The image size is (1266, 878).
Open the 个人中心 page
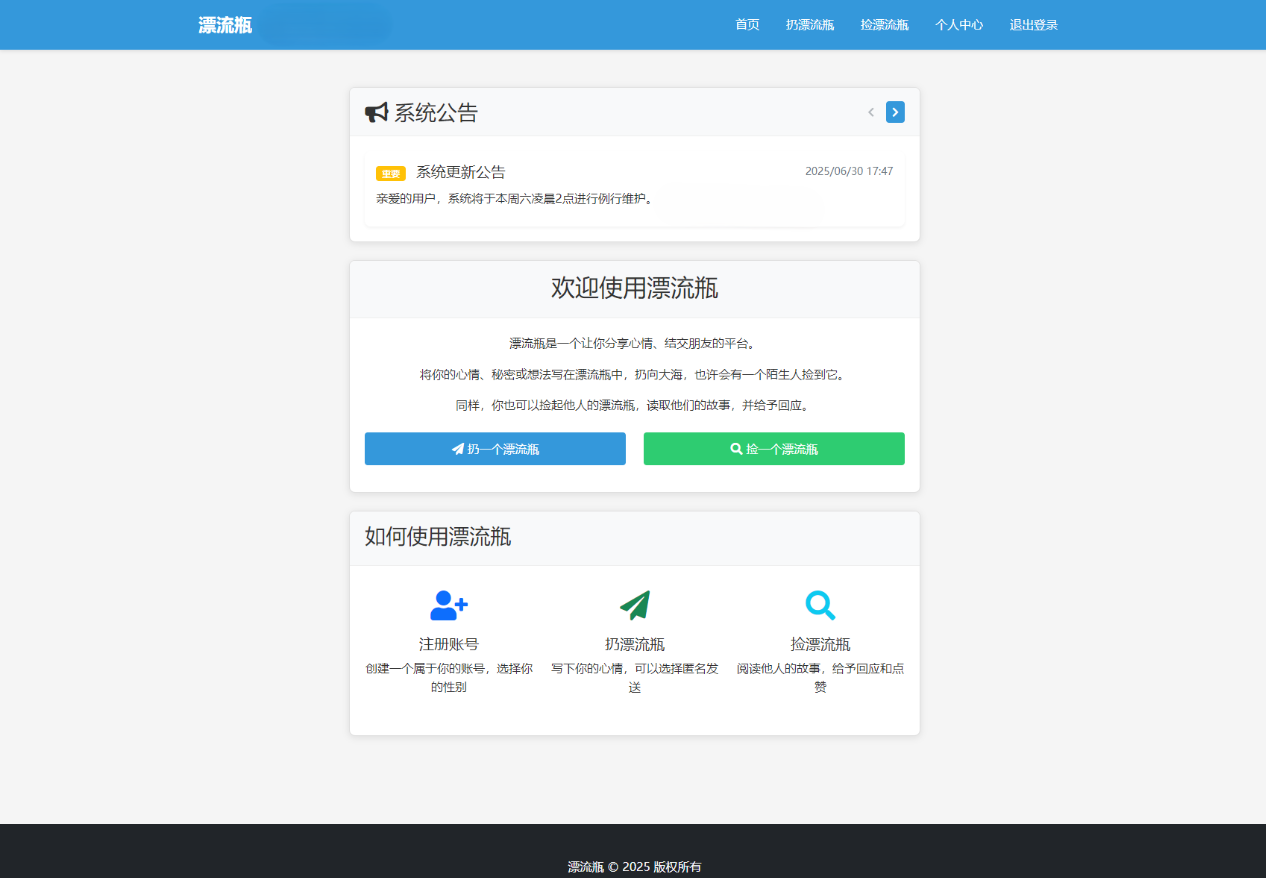coord(959,25)
